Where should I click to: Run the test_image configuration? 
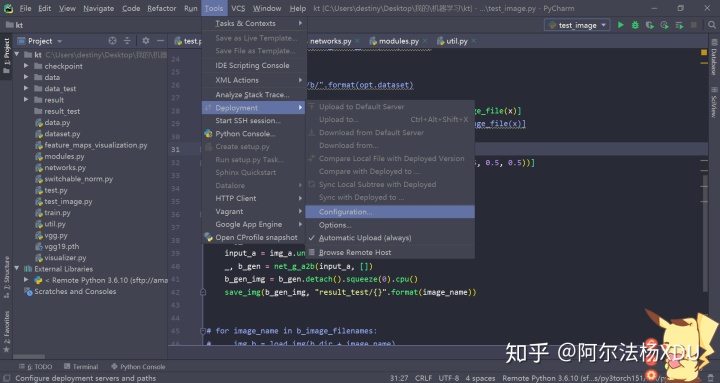620,25
